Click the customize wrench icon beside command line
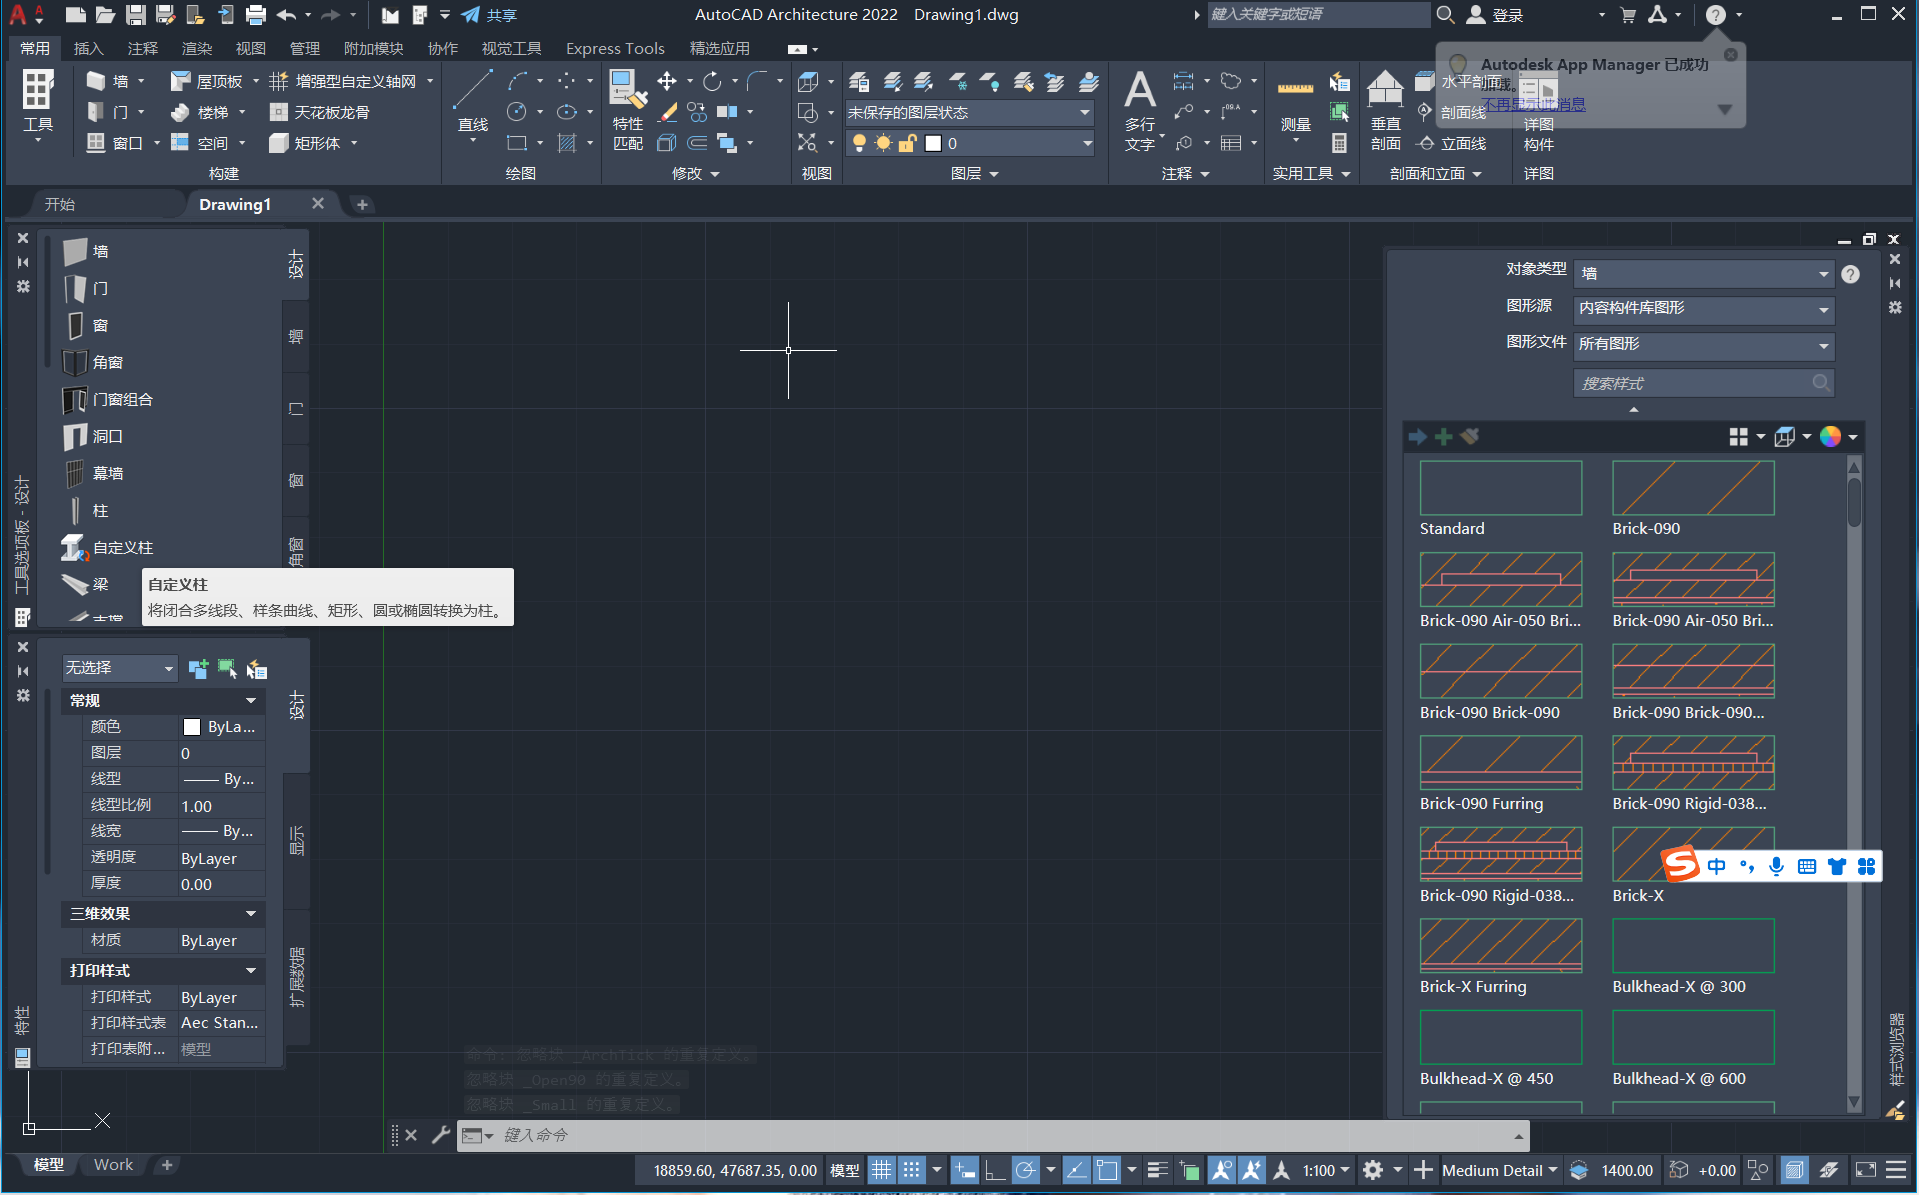The height and width of the screenshot is (1195, 1919). [440, 1135]
